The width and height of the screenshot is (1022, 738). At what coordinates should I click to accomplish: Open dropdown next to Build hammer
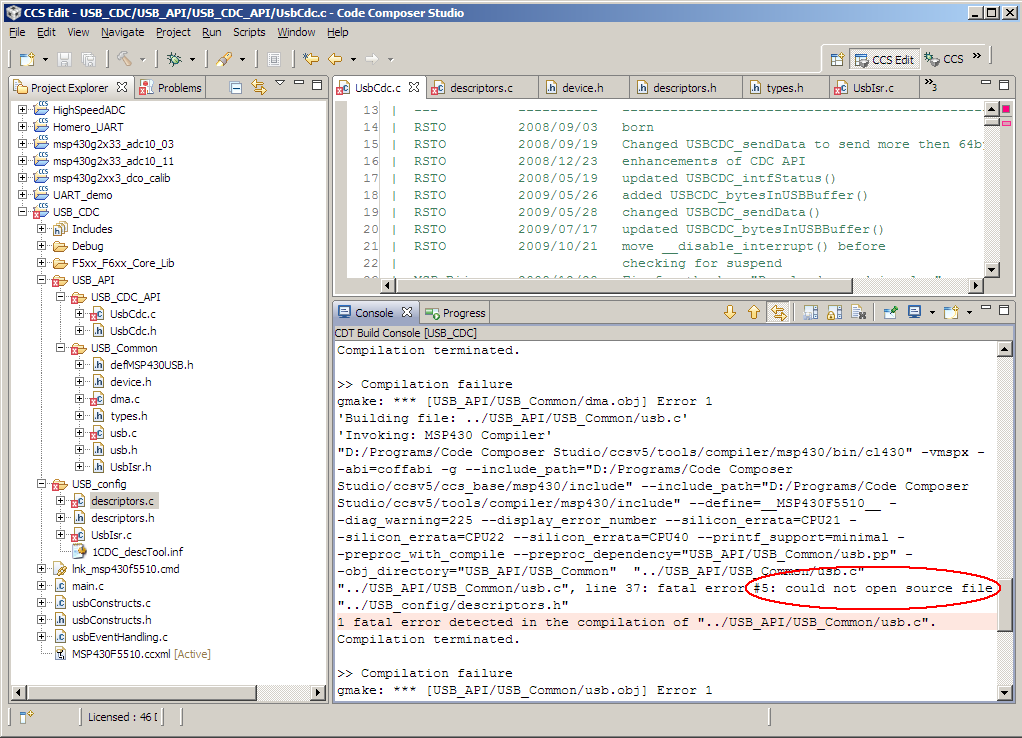tap(143, 59)
